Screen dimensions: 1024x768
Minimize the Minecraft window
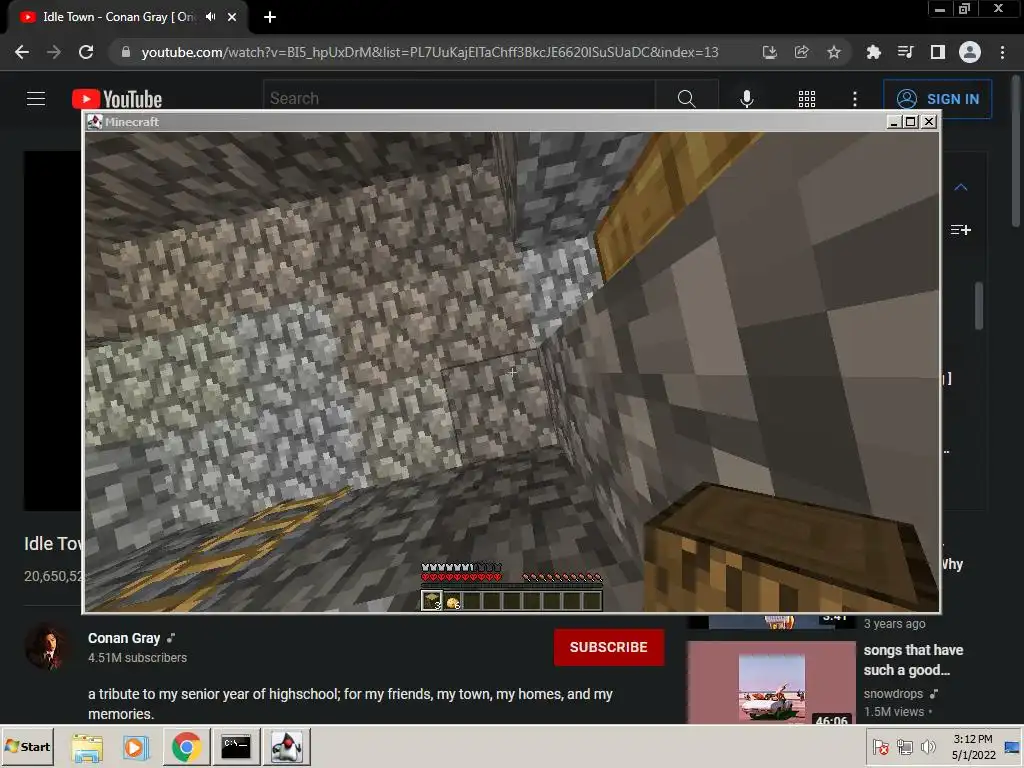coord(895,121)
